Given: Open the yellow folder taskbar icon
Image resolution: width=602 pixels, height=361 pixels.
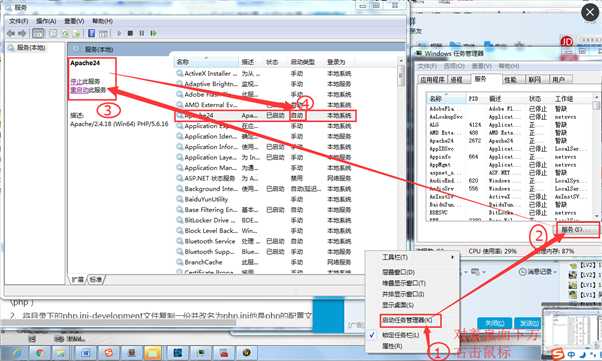Looking at the screenshot, I should pos(153,353).
